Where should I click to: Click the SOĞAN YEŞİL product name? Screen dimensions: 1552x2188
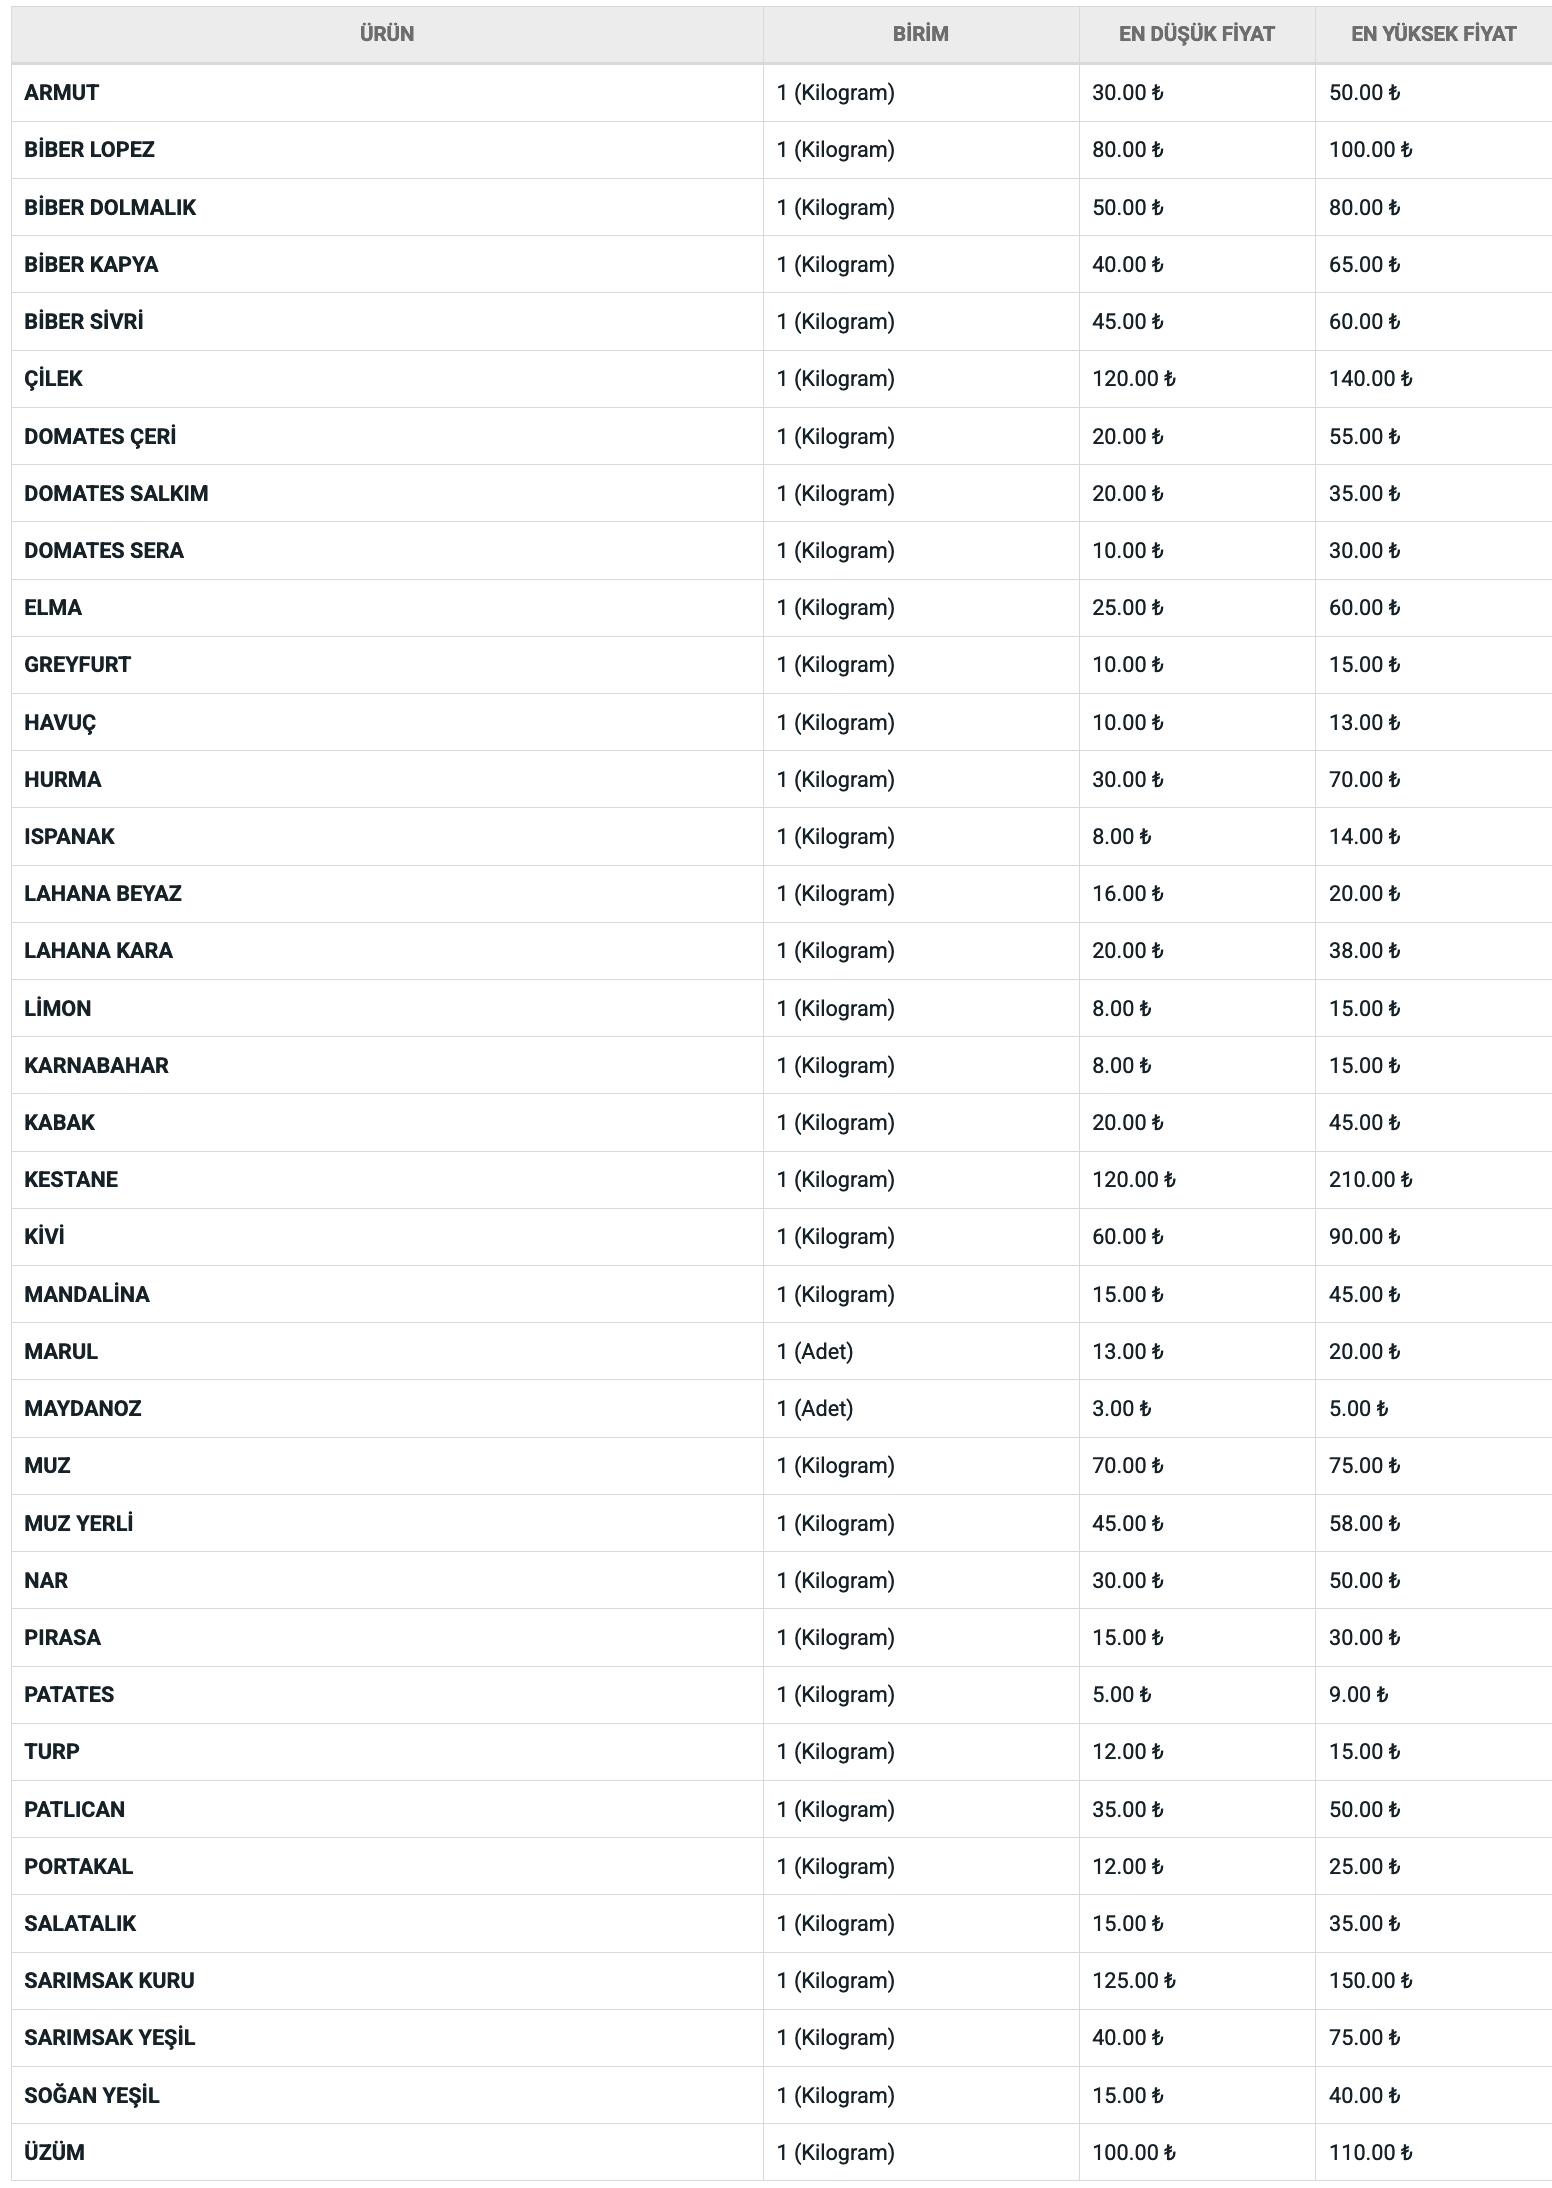click(91, 2096)
